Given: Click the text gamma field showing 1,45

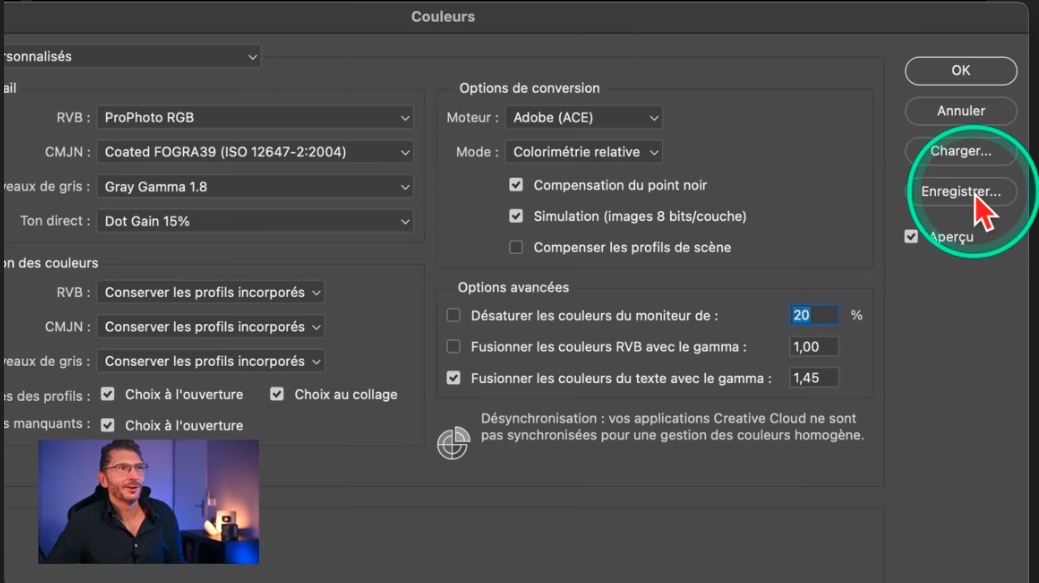Looking at the screenshot, I should [813, 379].
